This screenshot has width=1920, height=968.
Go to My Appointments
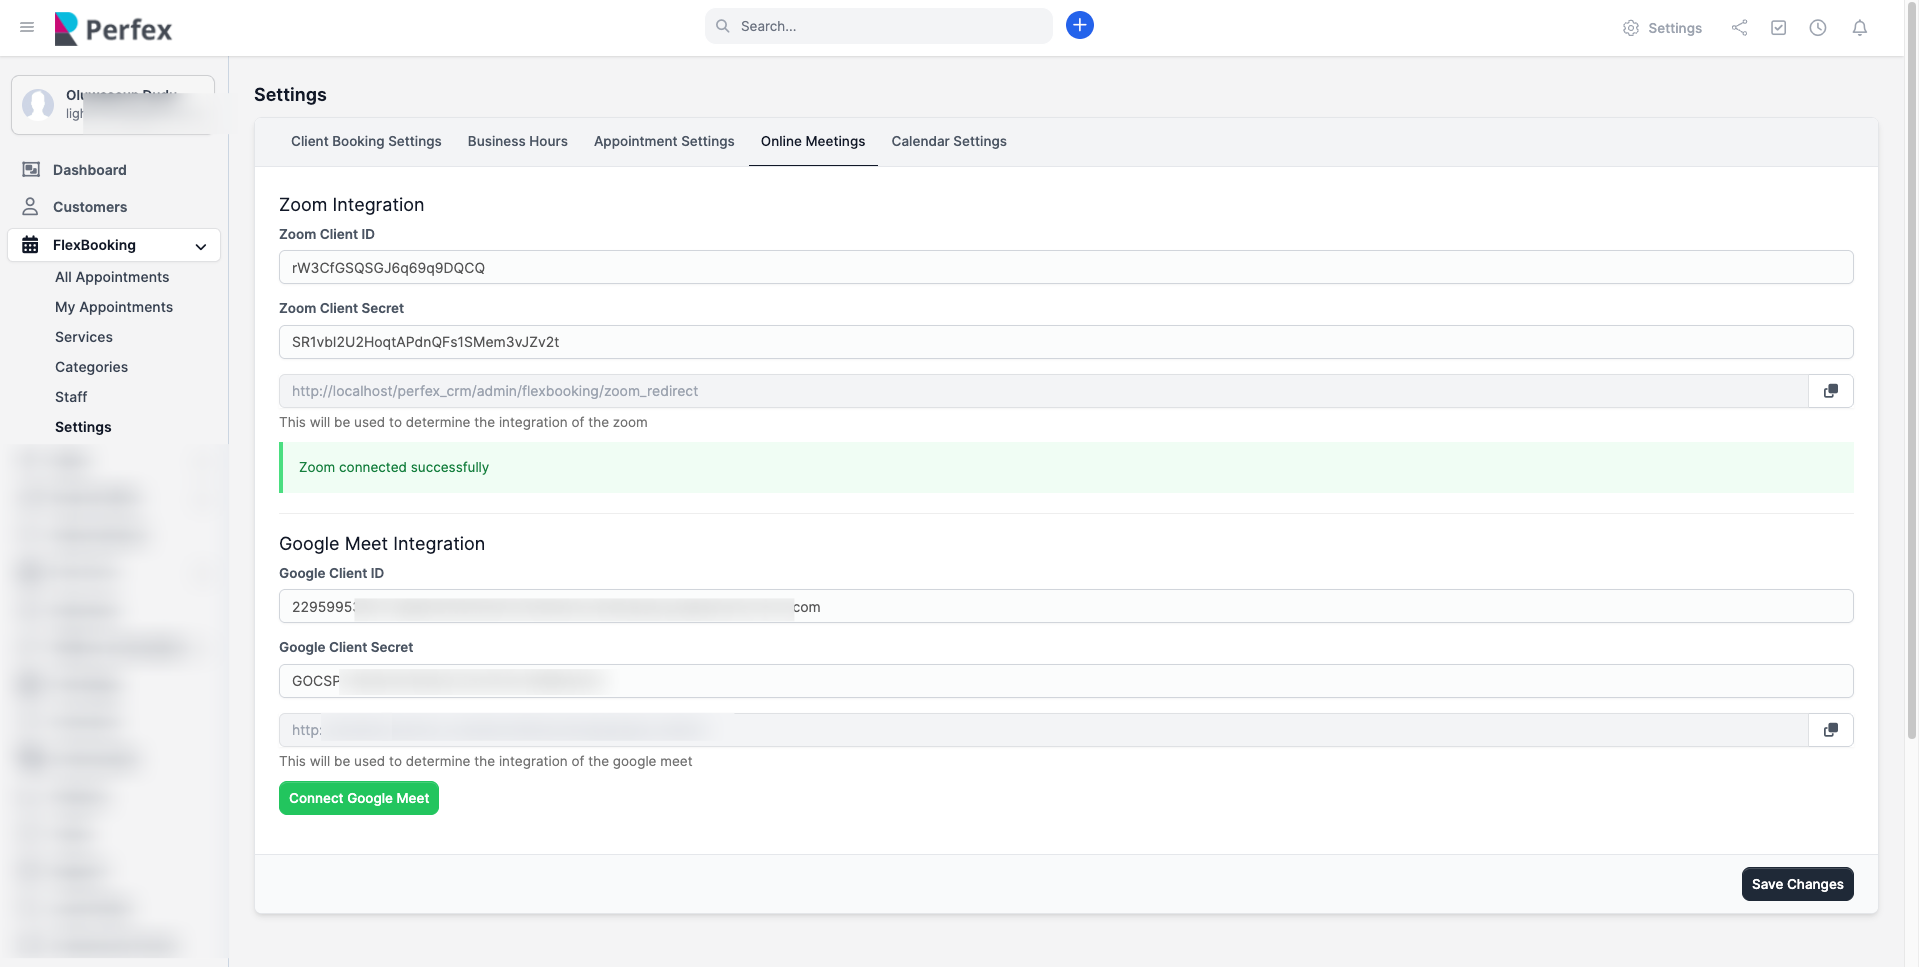coord(114,307)
